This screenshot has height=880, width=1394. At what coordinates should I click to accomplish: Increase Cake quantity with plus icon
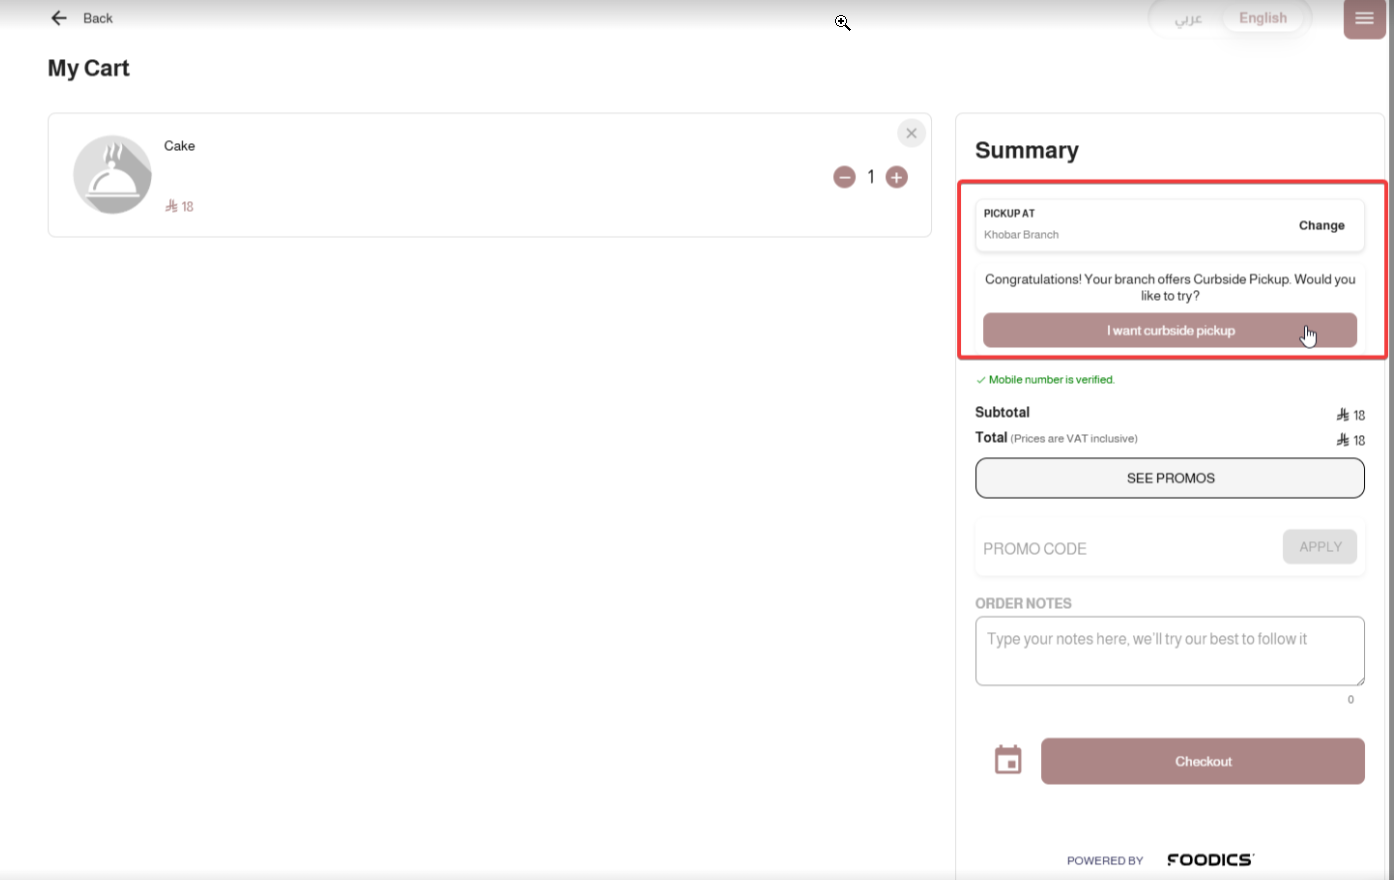click(897, 177)
